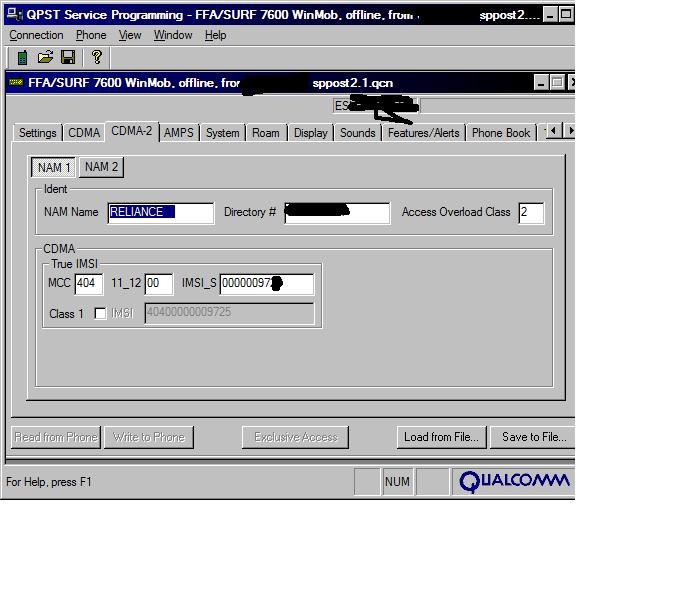Click the phone connection toolbar icon
The height and width of the screenshot is (596, 699).
(x=22, y=58)
